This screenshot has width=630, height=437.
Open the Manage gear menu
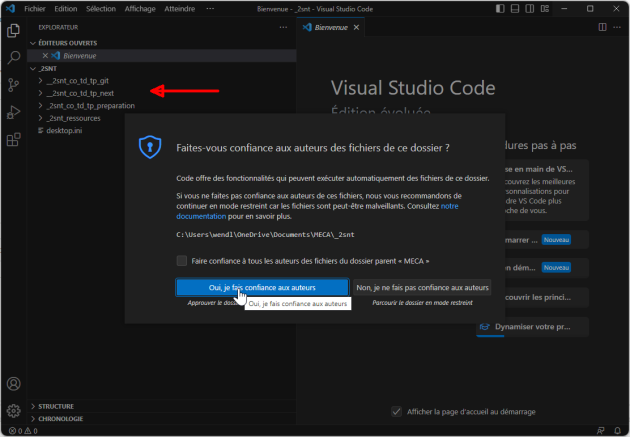tap(14, 410)
